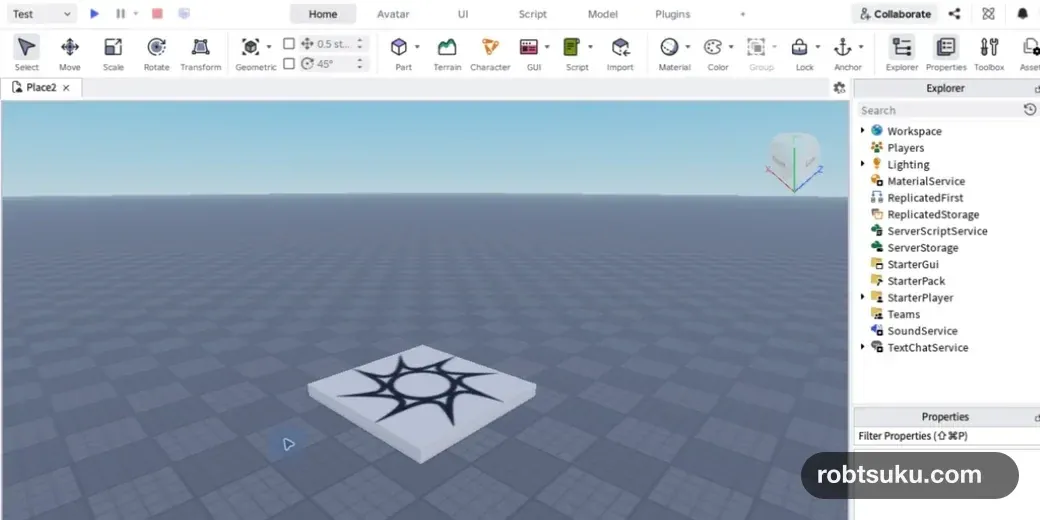Switch to the Plugins tab
Viewport: 1040px width, 520px height.
(x=673, y=14)
